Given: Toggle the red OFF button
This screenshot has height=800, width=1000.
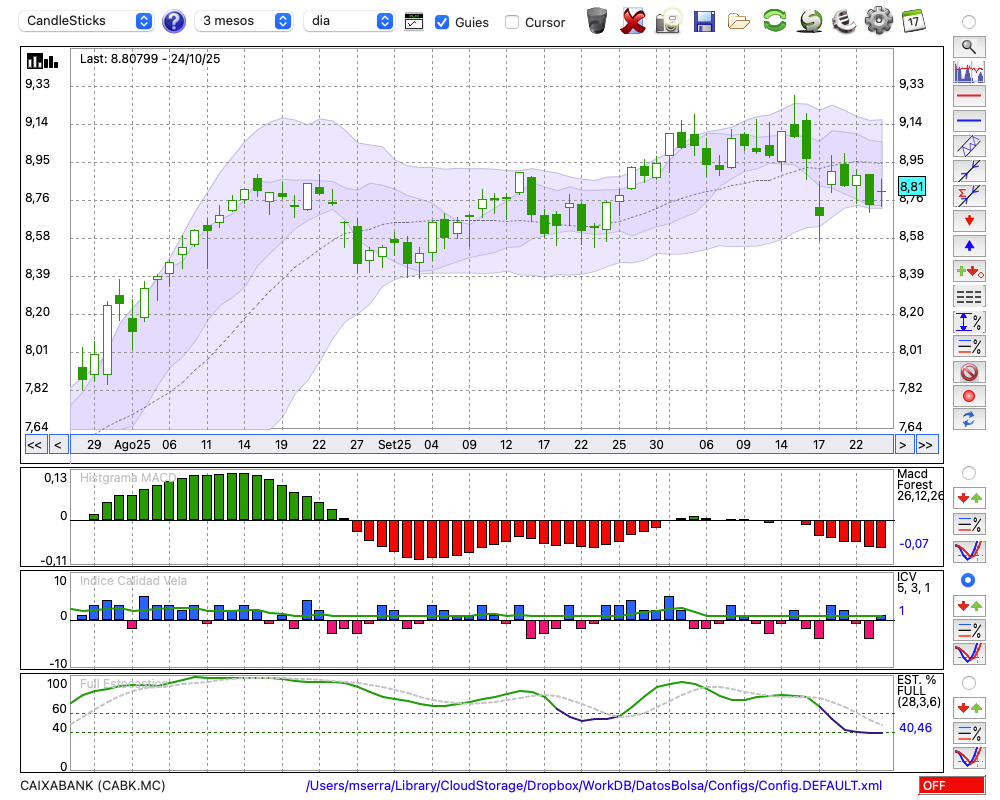Looking at the screenshot, I should (x=952, y=785).
